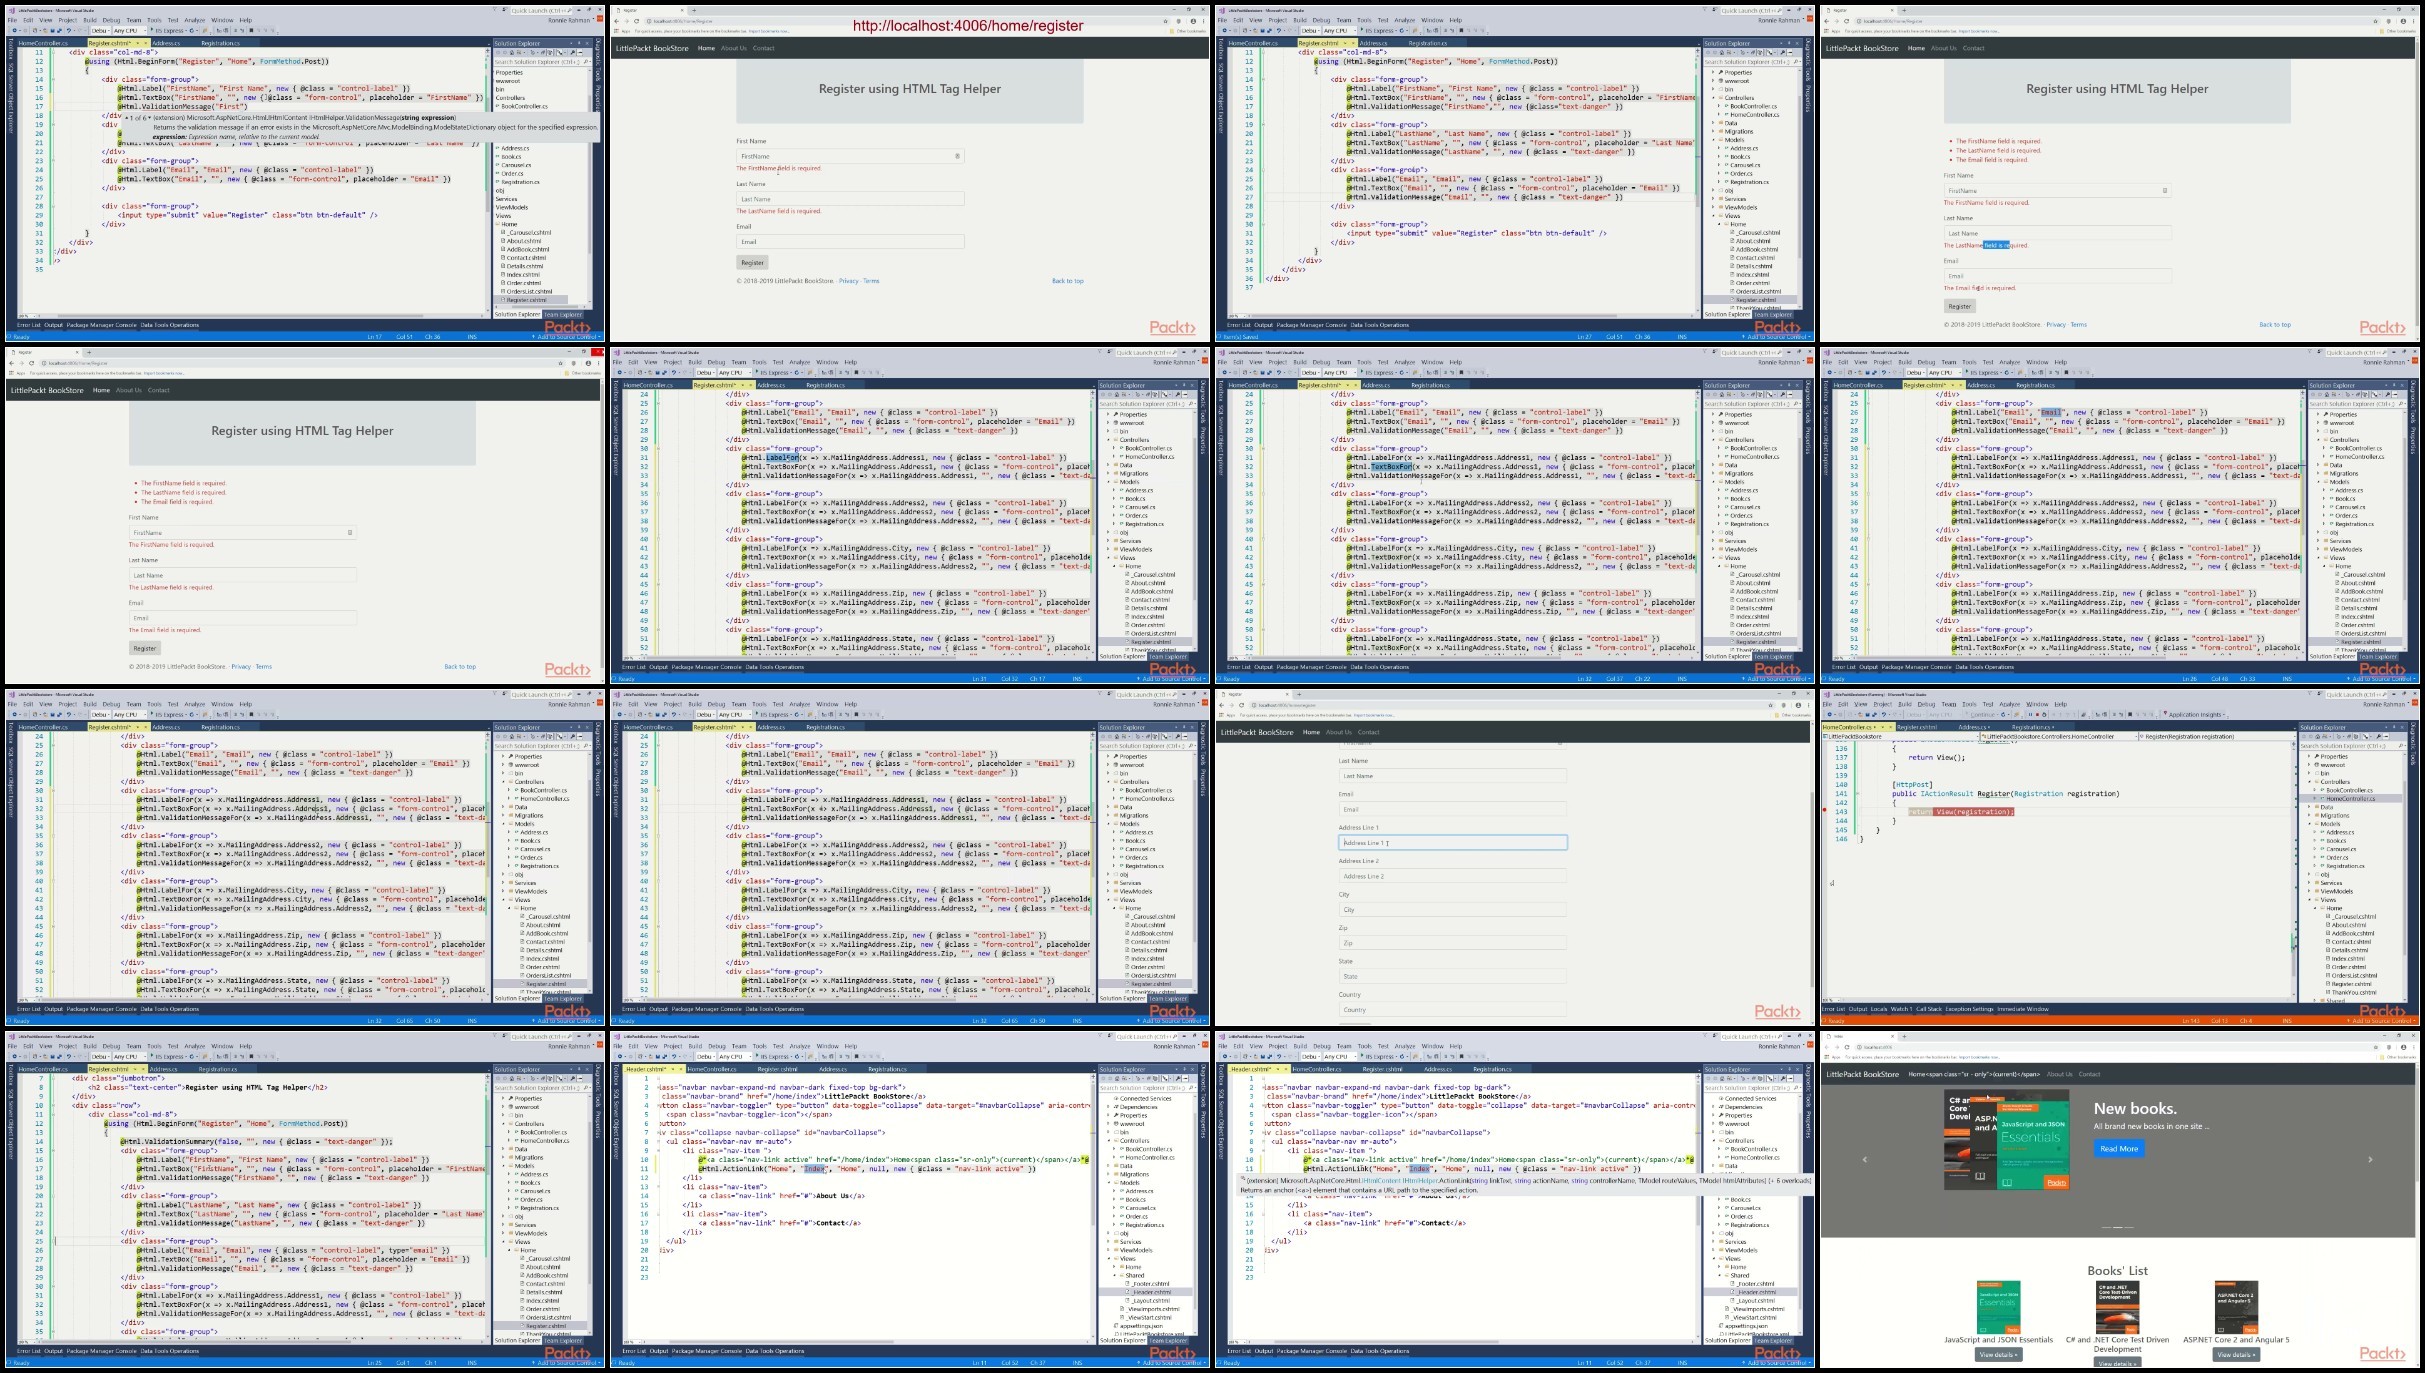This screenshot has width=2425, height=1373.
Task: Go to previous carousel slide arrow
Action: click(x=1864, y=1160)
